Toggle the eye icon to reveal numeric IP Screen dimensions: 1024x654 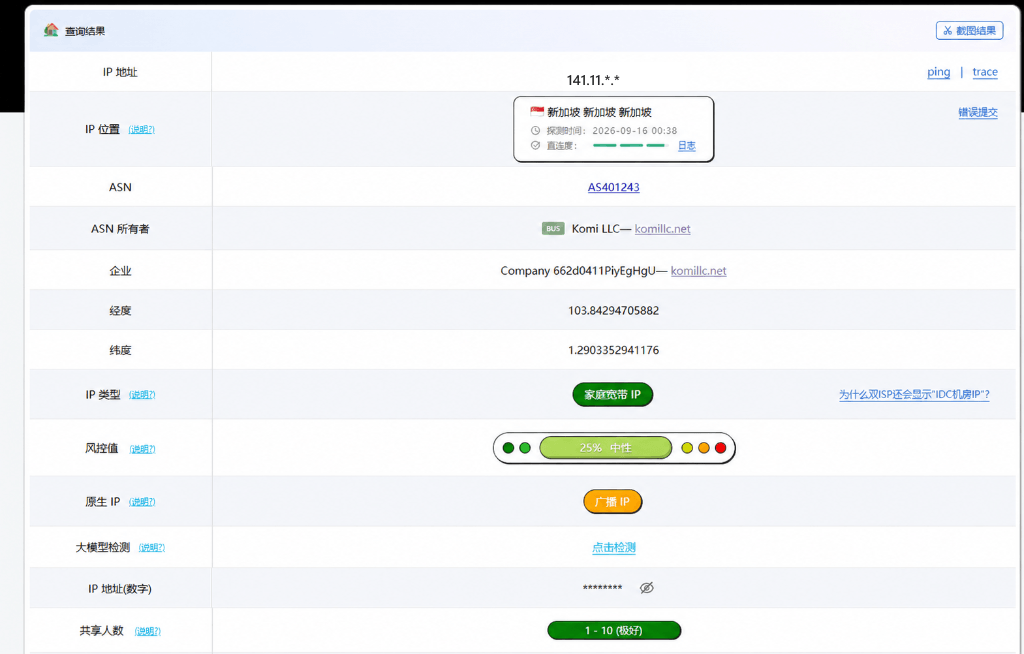[x=647, y=588]
